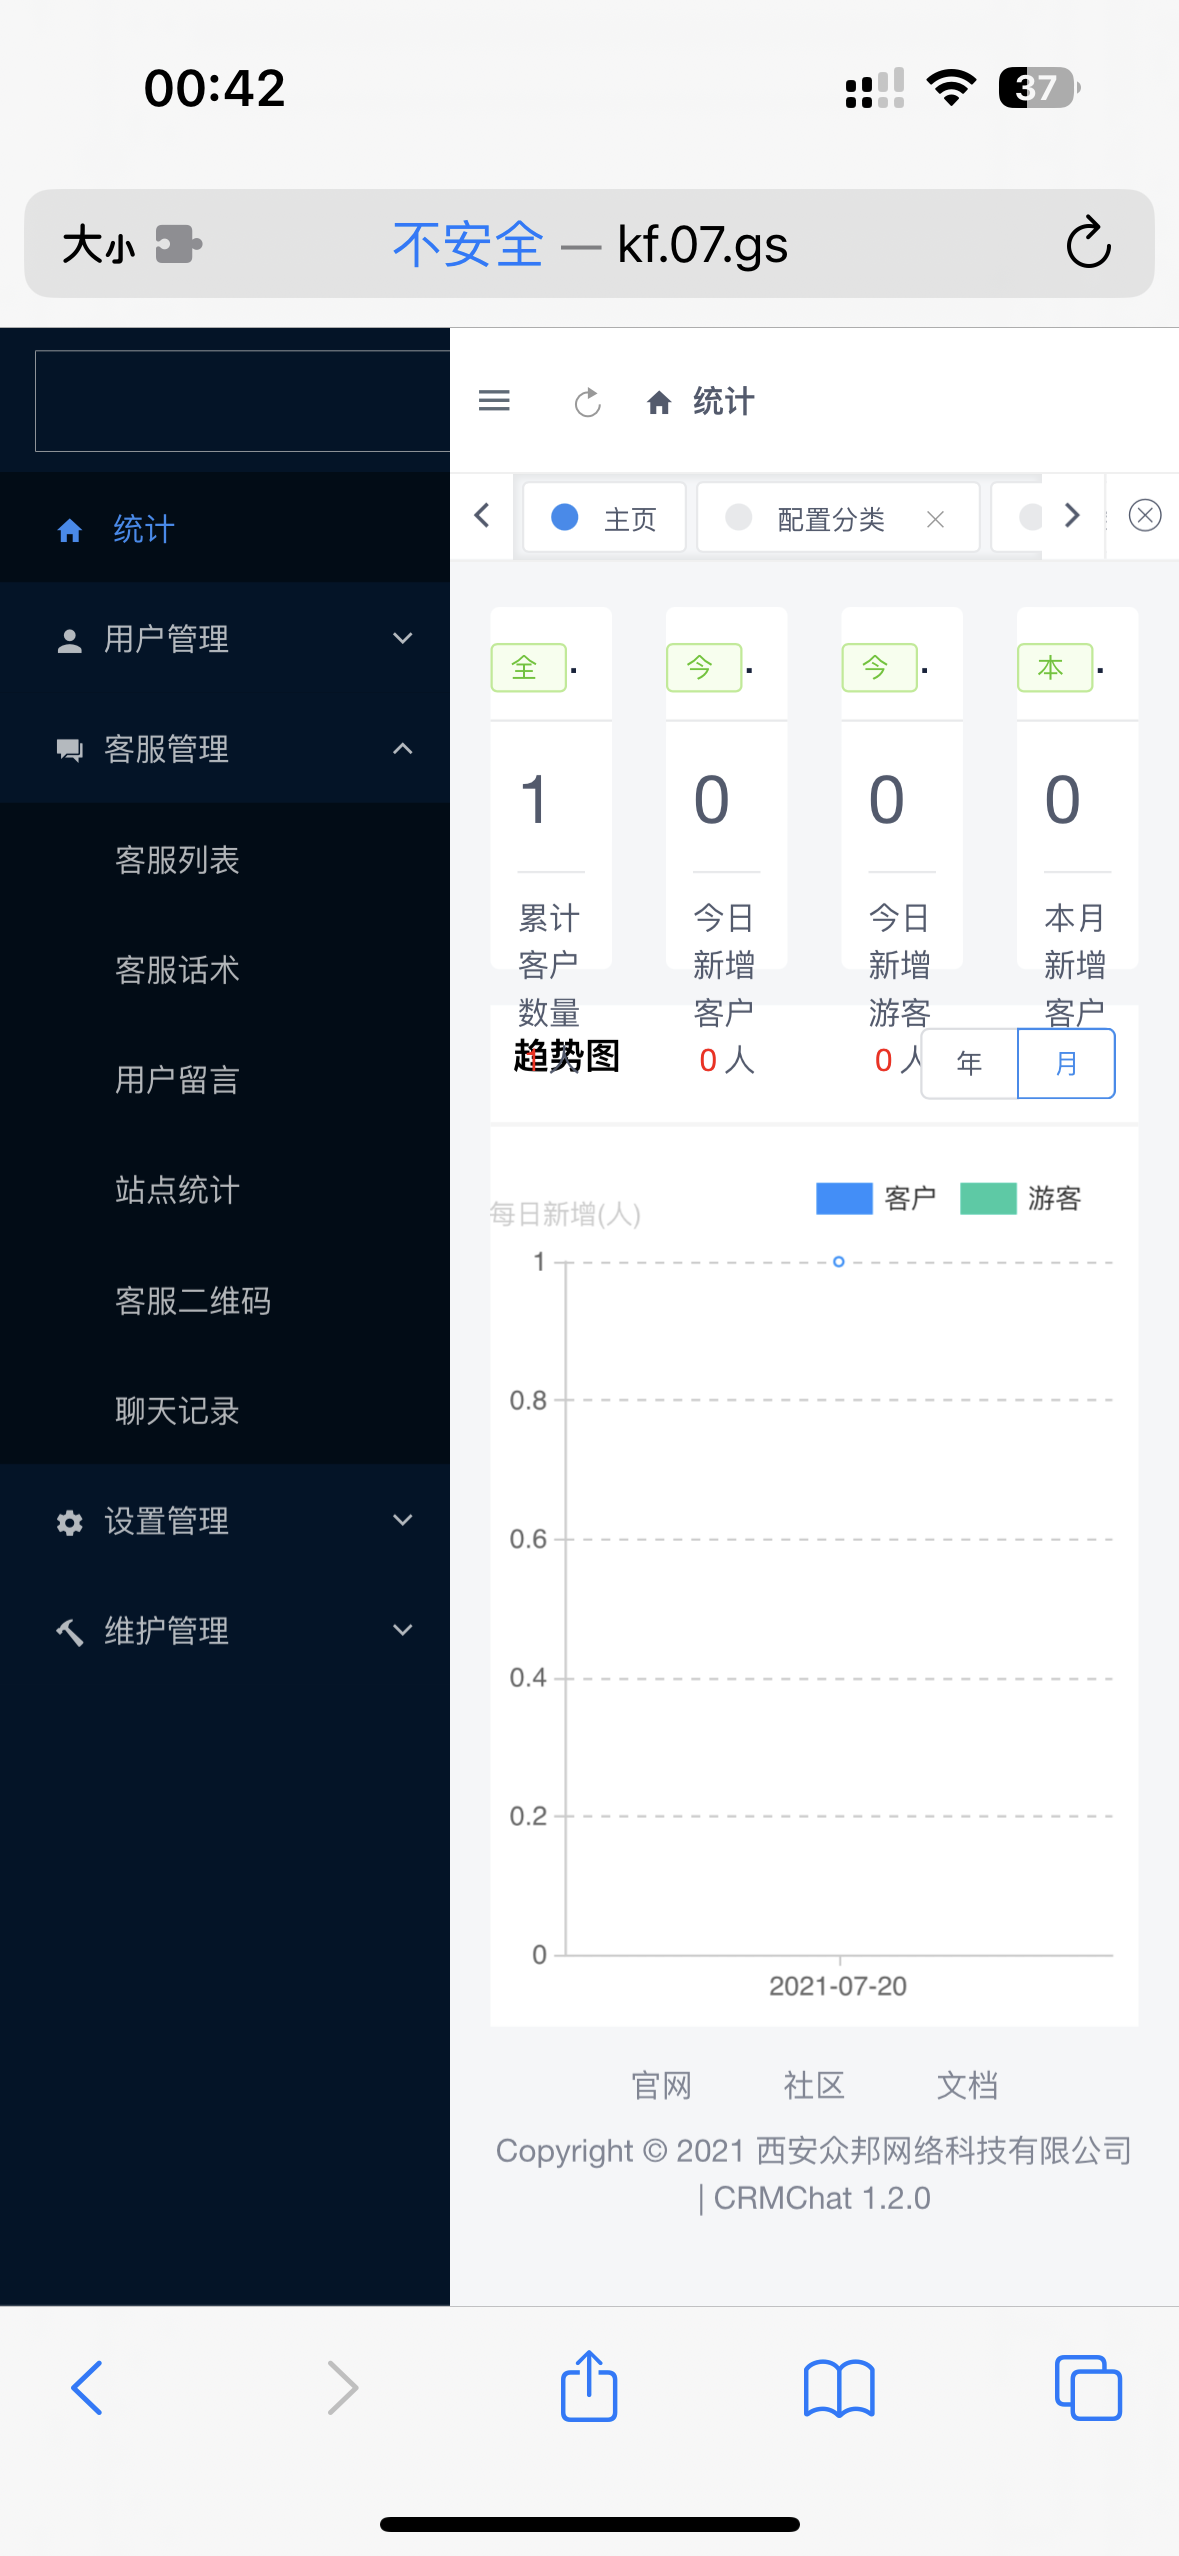Viewport: 1179px width, 2556px height.
Task: Click the circled X close-all-tabs icon
Action: click(x=1144, y=516)
